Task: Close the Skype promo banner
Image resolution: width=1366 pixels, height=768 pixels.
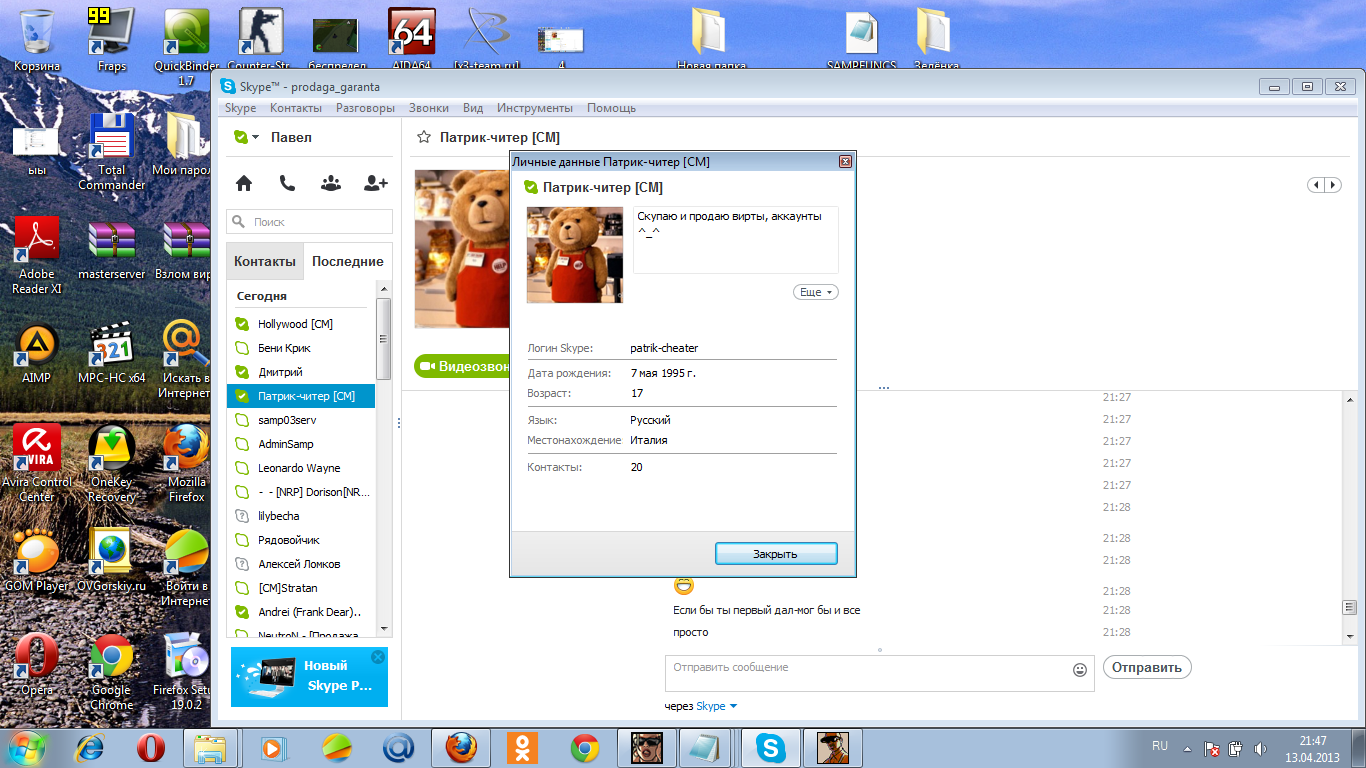Action: [x=377, y=657]
